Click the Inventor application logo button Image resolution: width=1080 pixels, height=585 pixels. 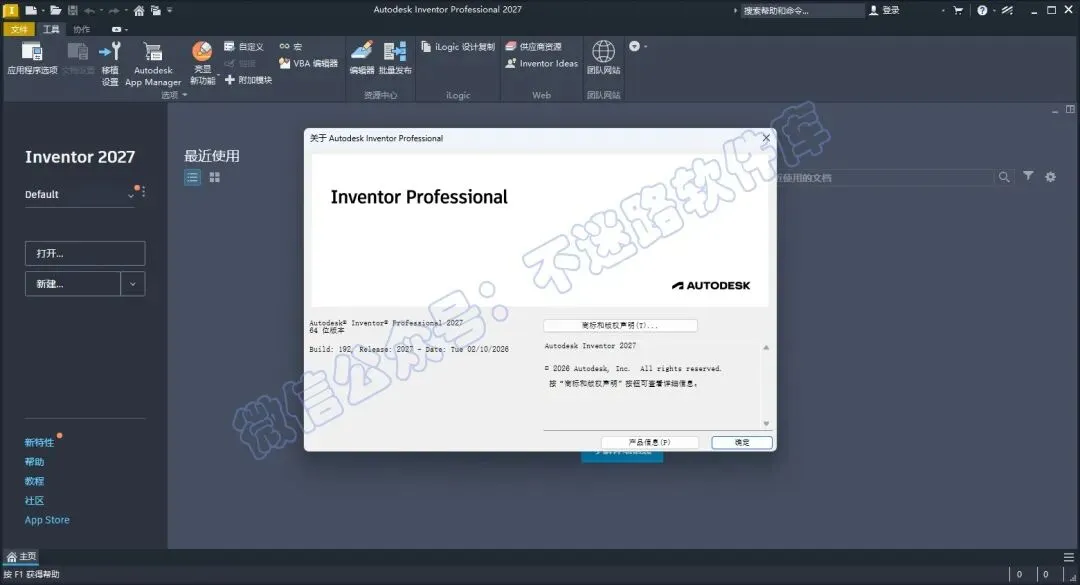click(10, 10)
